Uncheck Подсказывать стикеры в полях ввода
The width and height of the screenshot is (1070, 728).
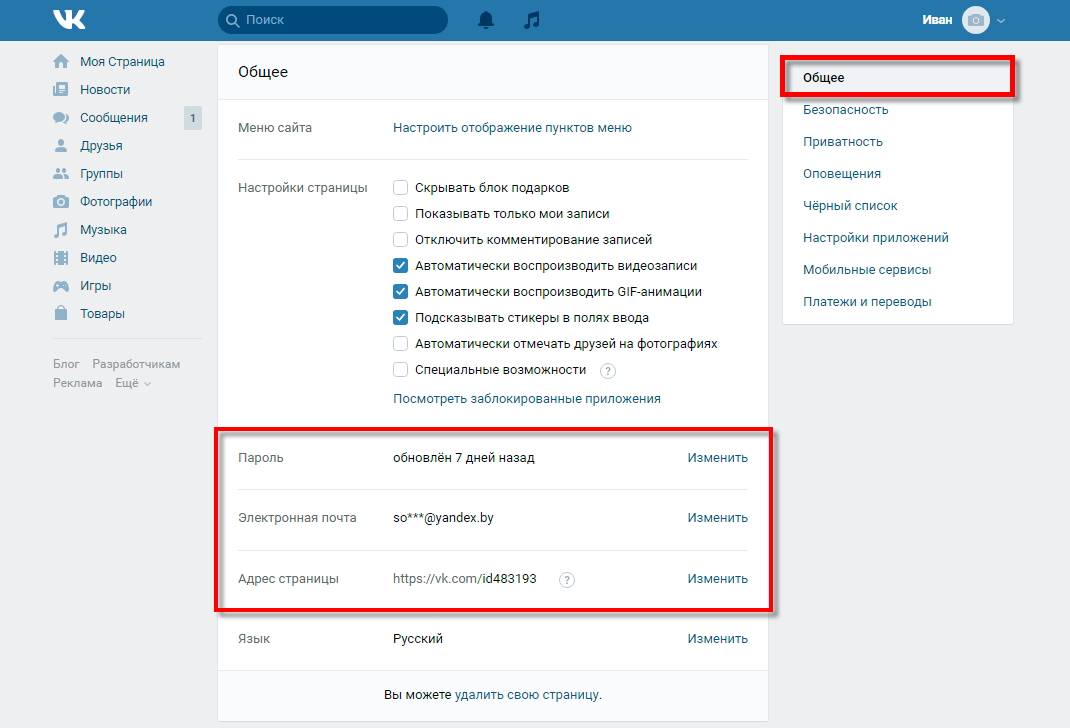(x=401, y=317)
